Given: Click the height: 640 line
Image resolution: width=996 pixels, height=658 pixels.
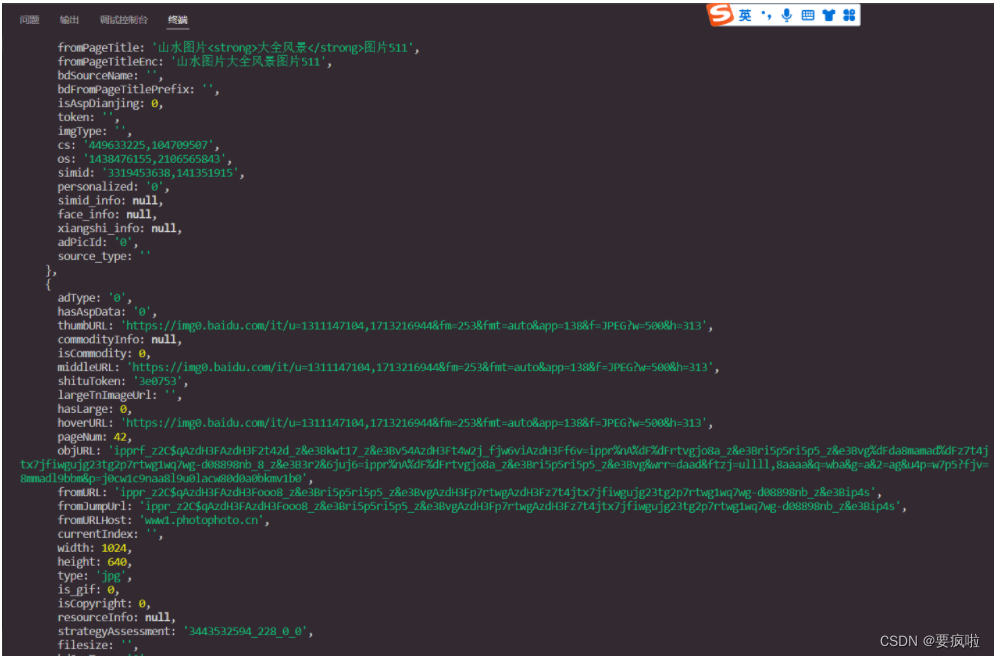Looking at the screenshot, I should 95,562.
